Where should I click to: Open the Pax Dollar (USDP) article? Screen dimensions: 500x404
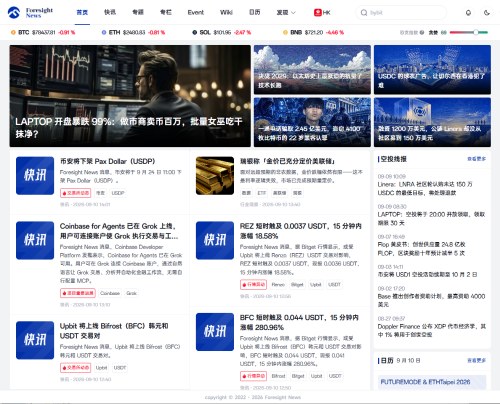point(107,161)
